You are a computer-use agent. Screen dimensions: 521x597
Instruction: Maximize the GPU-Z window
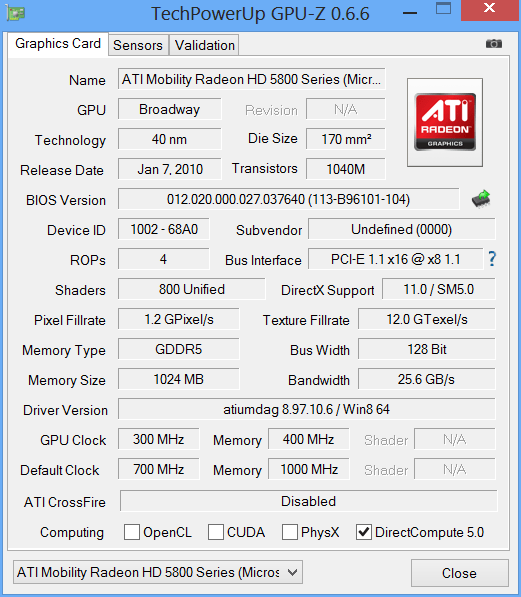[443, 8]
